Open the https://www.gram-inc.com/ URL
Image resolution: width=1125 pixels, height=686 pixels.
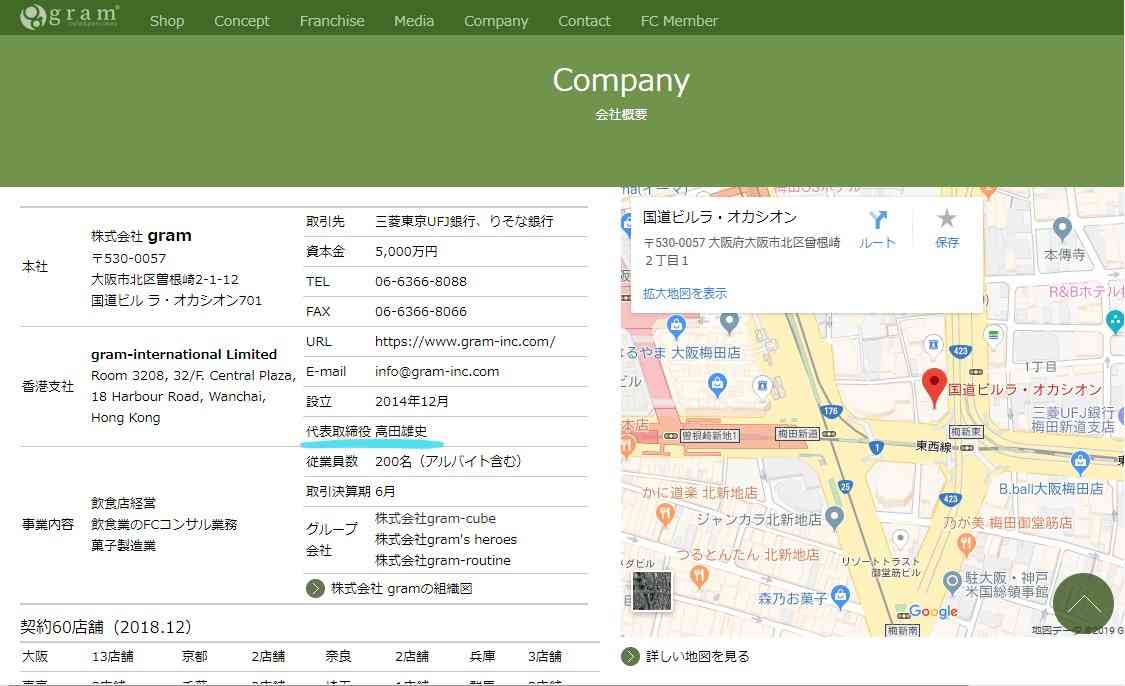(465, 342)
